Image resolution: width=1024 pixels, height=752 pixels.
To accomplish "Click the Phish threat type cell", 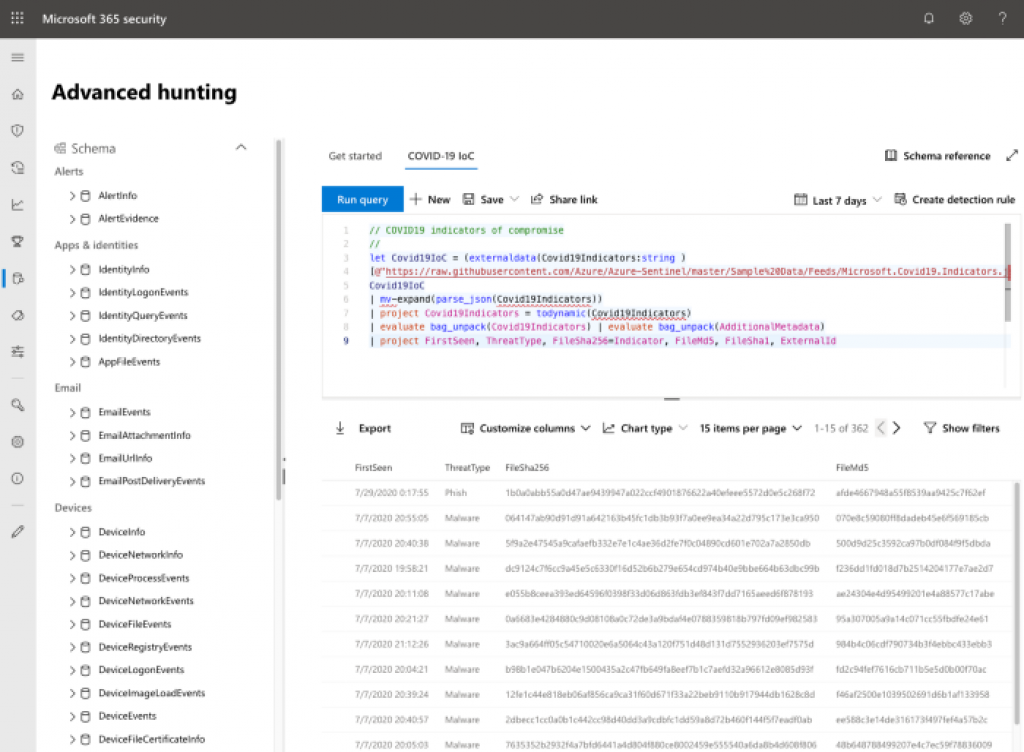I will pyautogui.click(x=456, y=493).
